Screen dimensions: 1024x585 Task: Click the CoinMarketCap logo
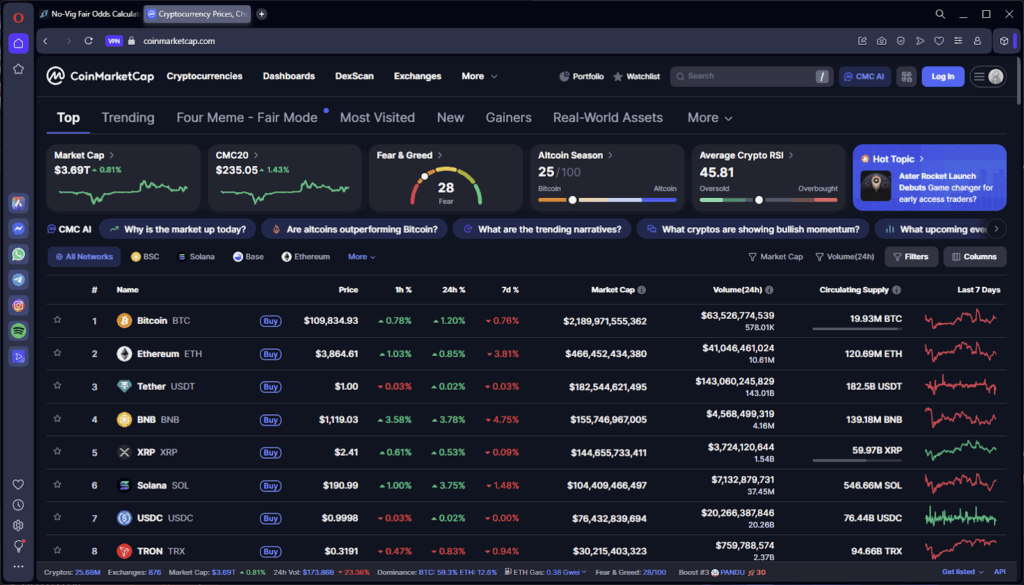pyautogui.click(x=101, y=76)
